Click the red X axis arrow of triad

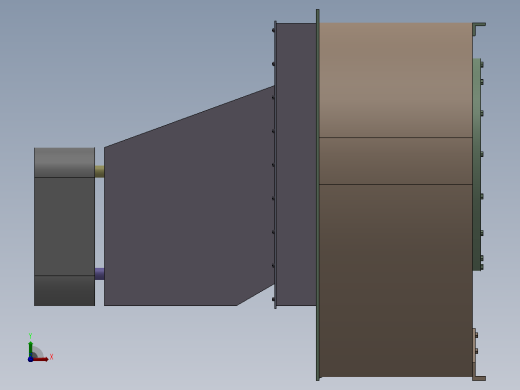click(x=41, y=359)
